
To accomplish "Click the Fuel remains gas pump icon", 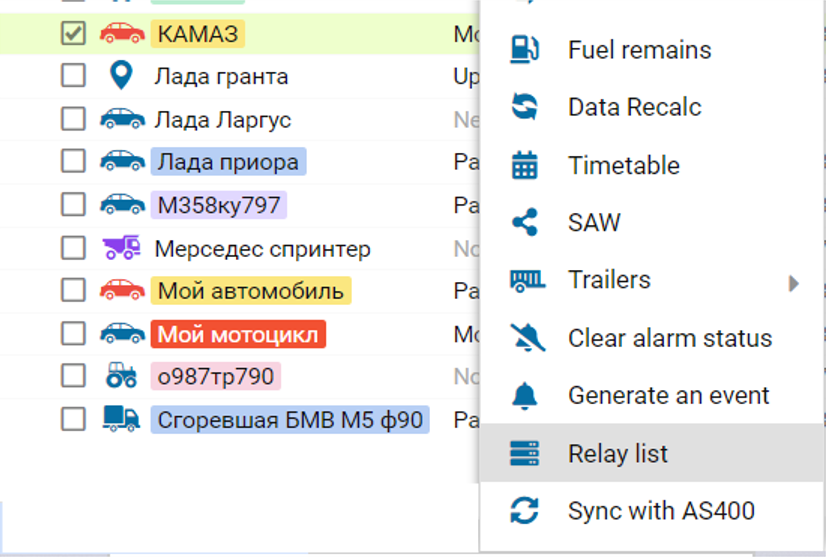I will (525, 50).
